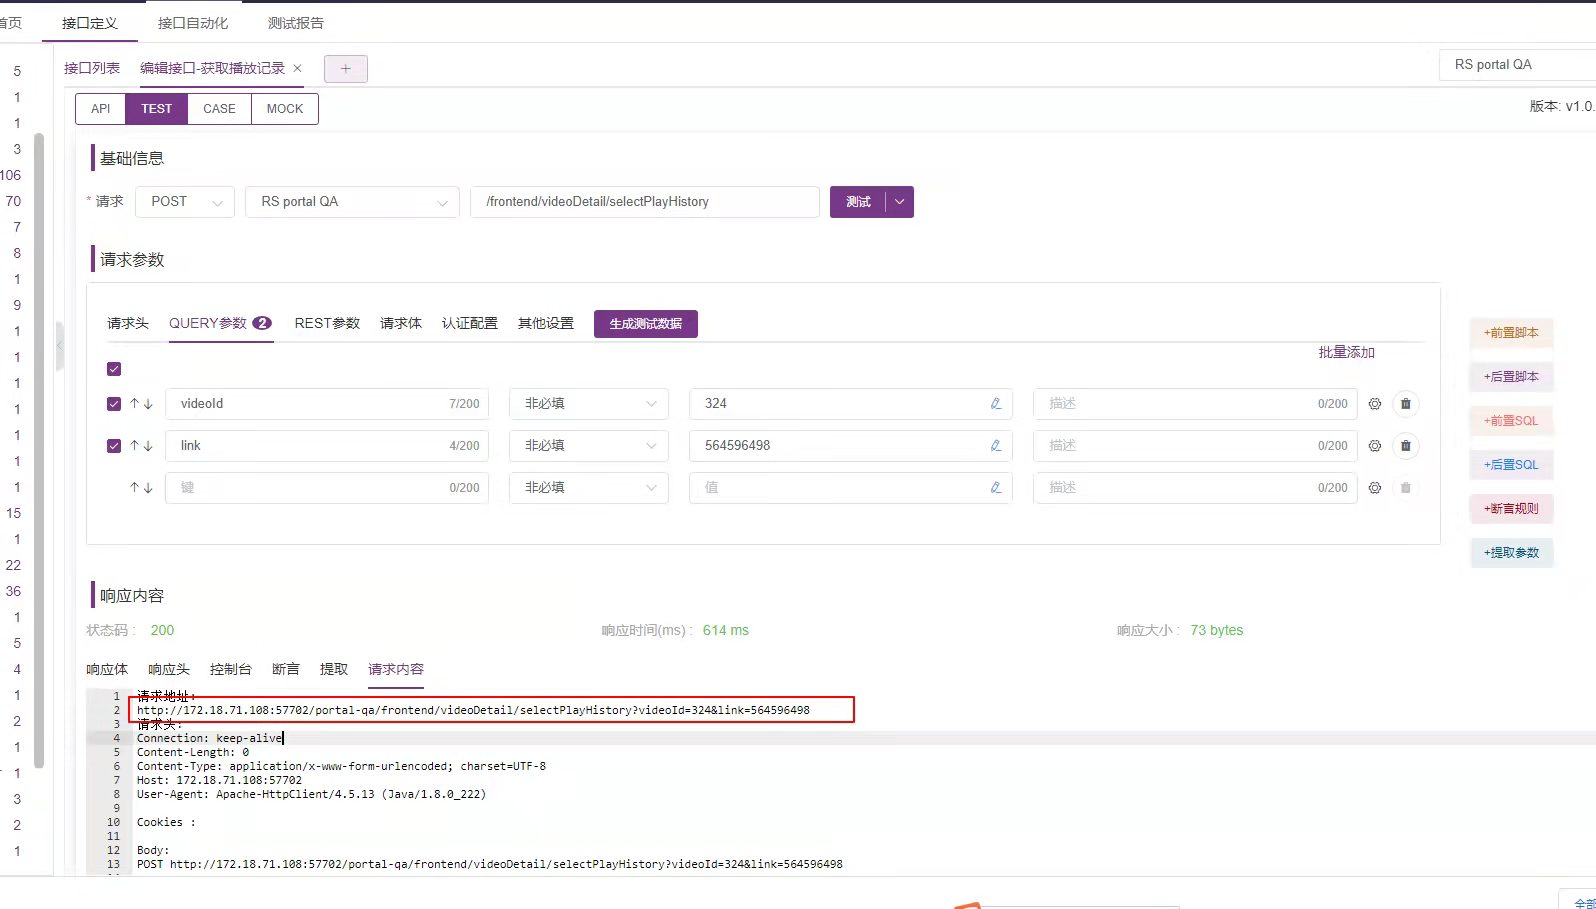Click trash icon on empty parameter row
This screenshot has height=909, width=1596.
click(1406, 488)
